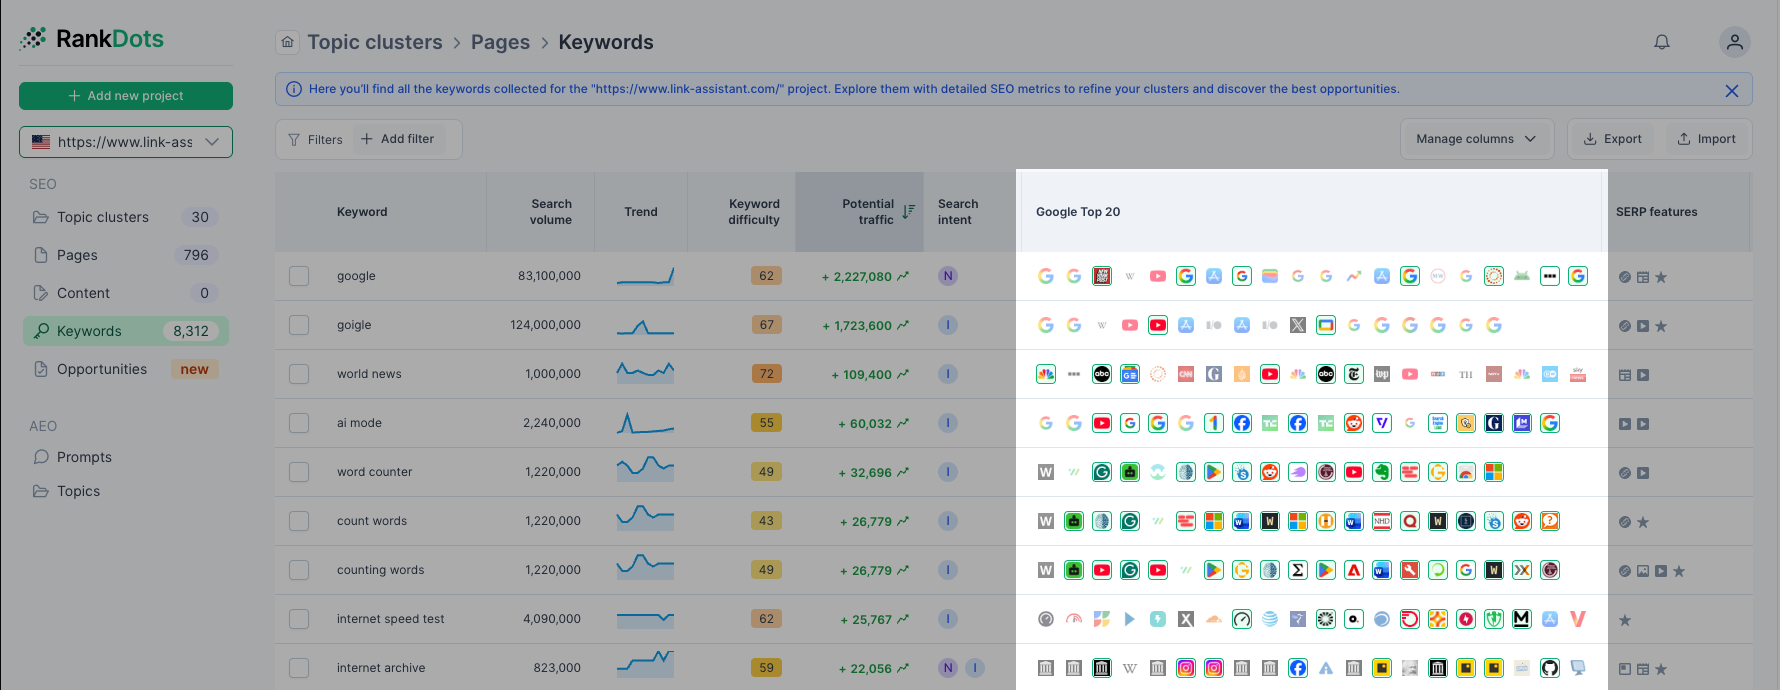
Task: Click first Google result icon for google row
Action: 1046,276
